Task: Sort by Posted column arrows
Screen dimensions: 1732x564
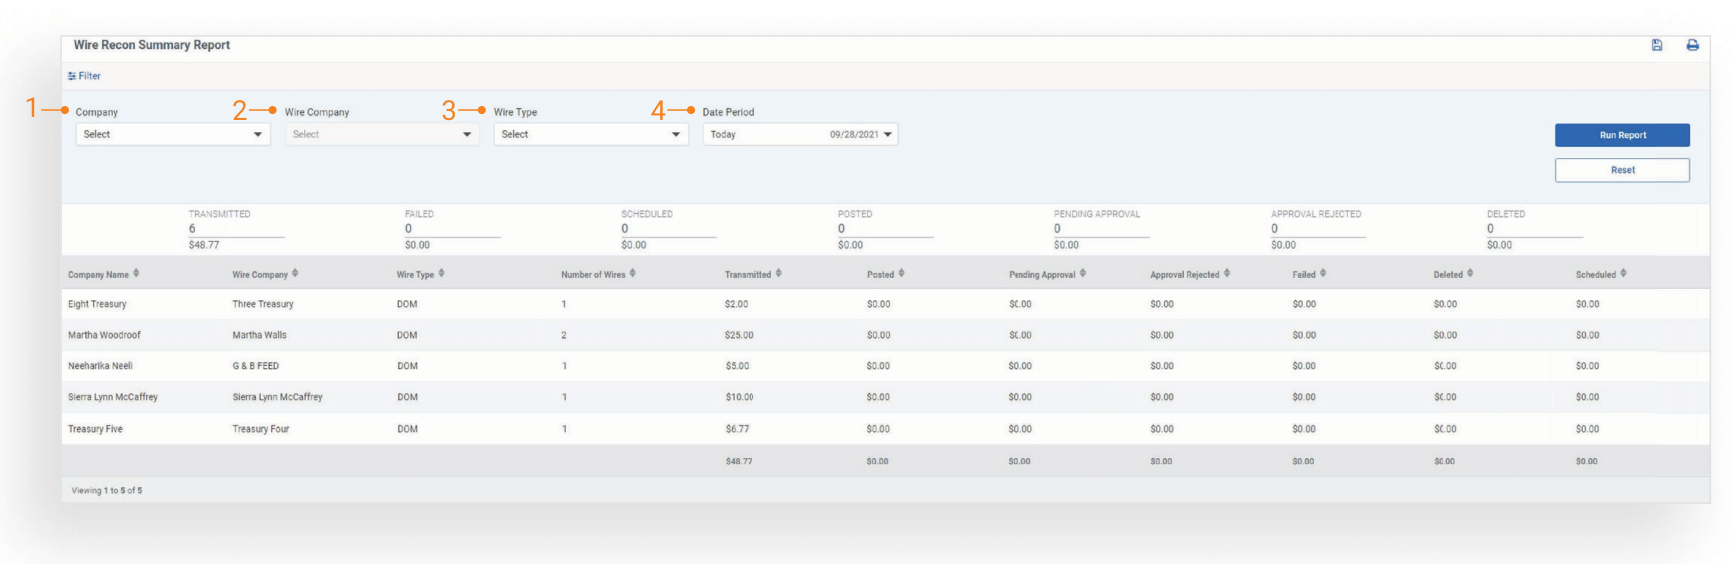Action: coord(901,273)
